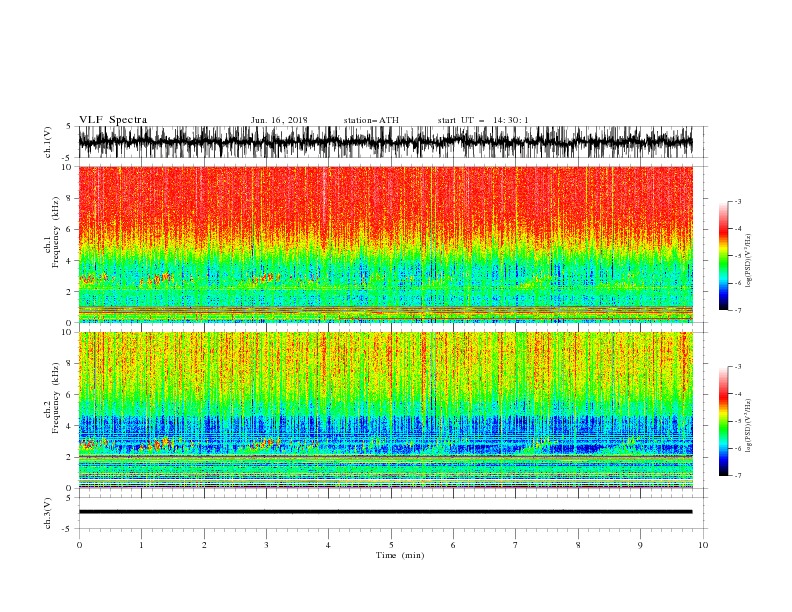
Task: Click the ch.1 spectrogram color scale bar
Action: click(723, 255)
